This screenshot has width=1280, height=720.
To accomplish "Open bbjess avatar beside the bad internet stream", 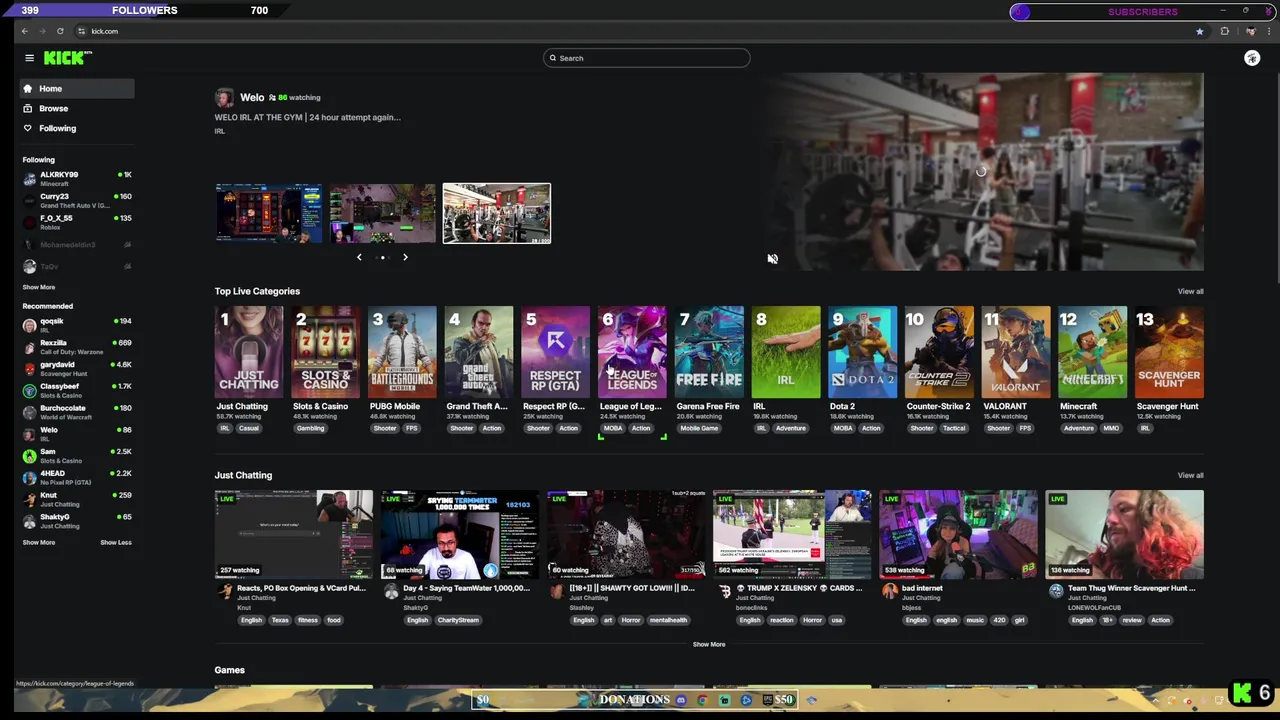I will (889, 592).
